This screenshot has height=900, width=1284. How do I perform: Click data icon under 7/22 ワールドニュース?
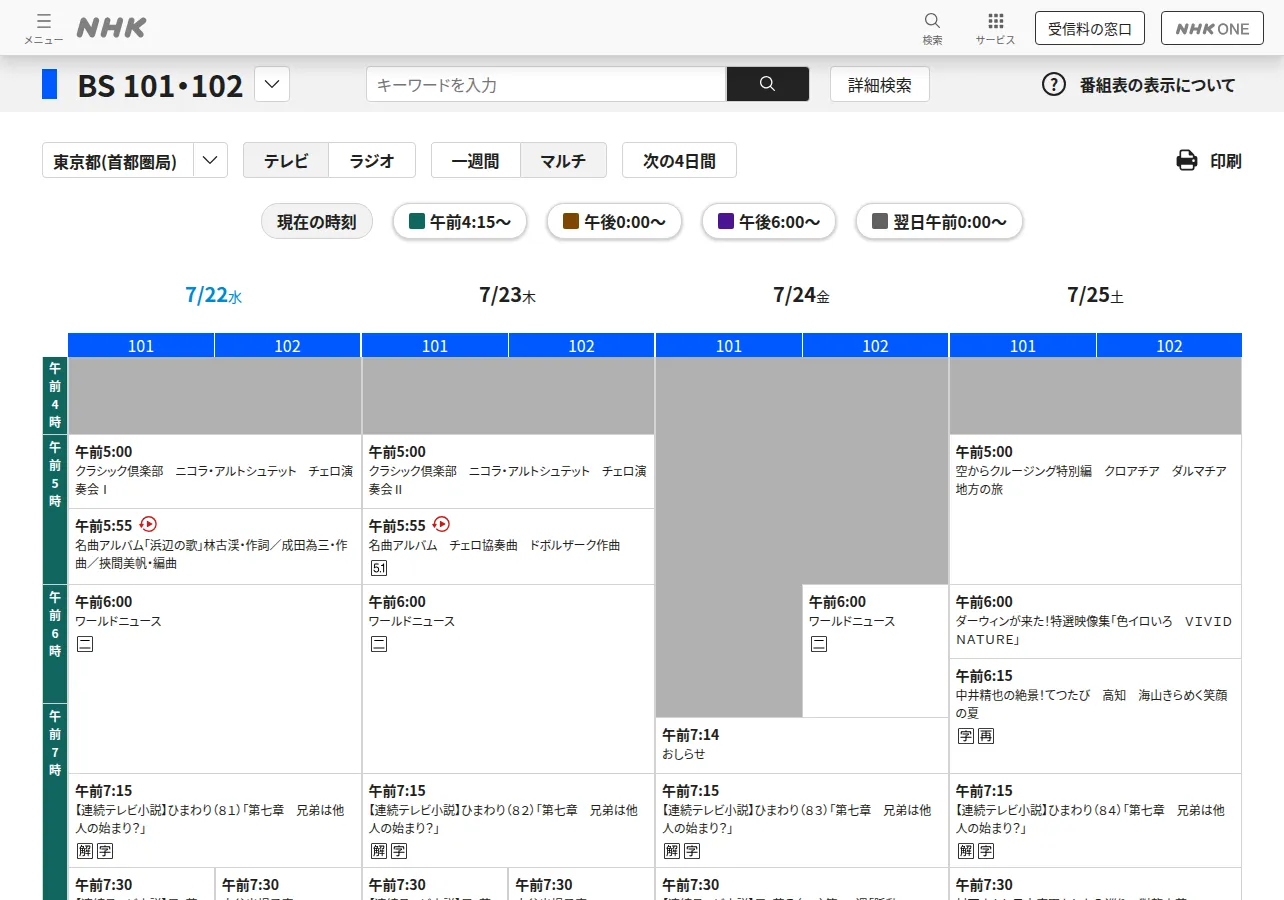point(85,644)
